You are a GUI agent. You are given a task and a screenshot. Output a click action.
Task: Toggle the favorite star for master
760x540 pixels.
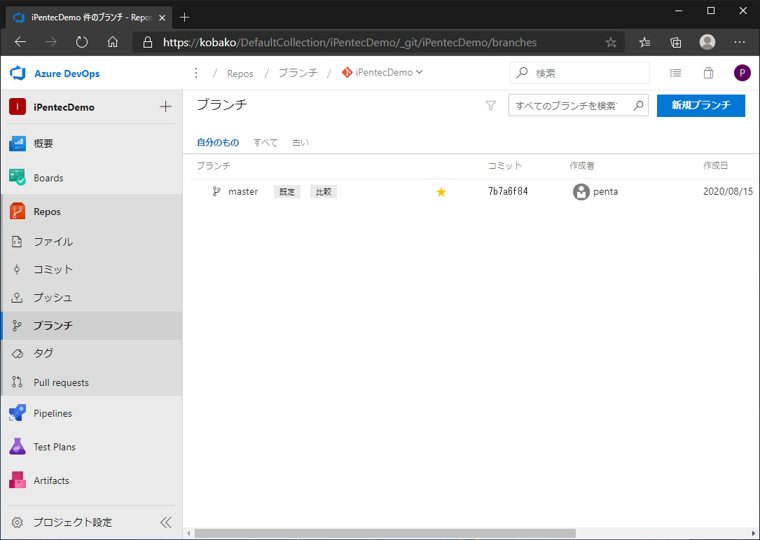441,192
